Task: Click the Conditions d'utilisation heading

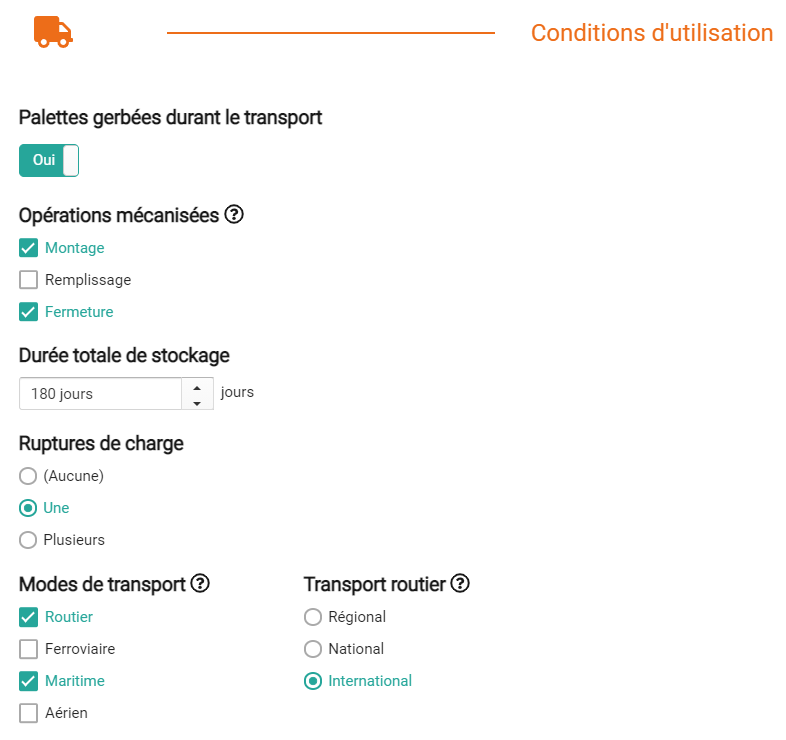Action: (651, 33)
